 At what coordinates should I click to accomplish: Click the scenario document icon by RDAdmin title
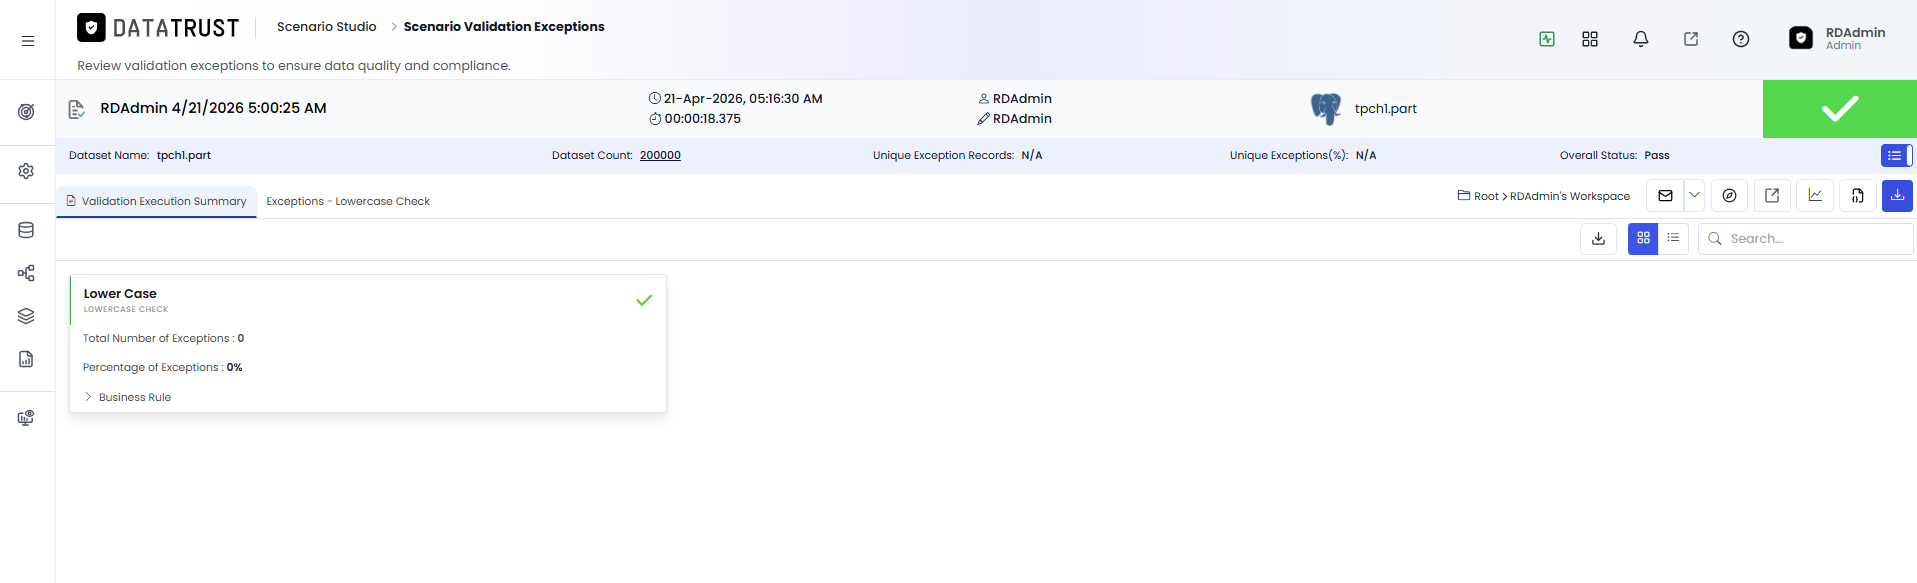77,109
